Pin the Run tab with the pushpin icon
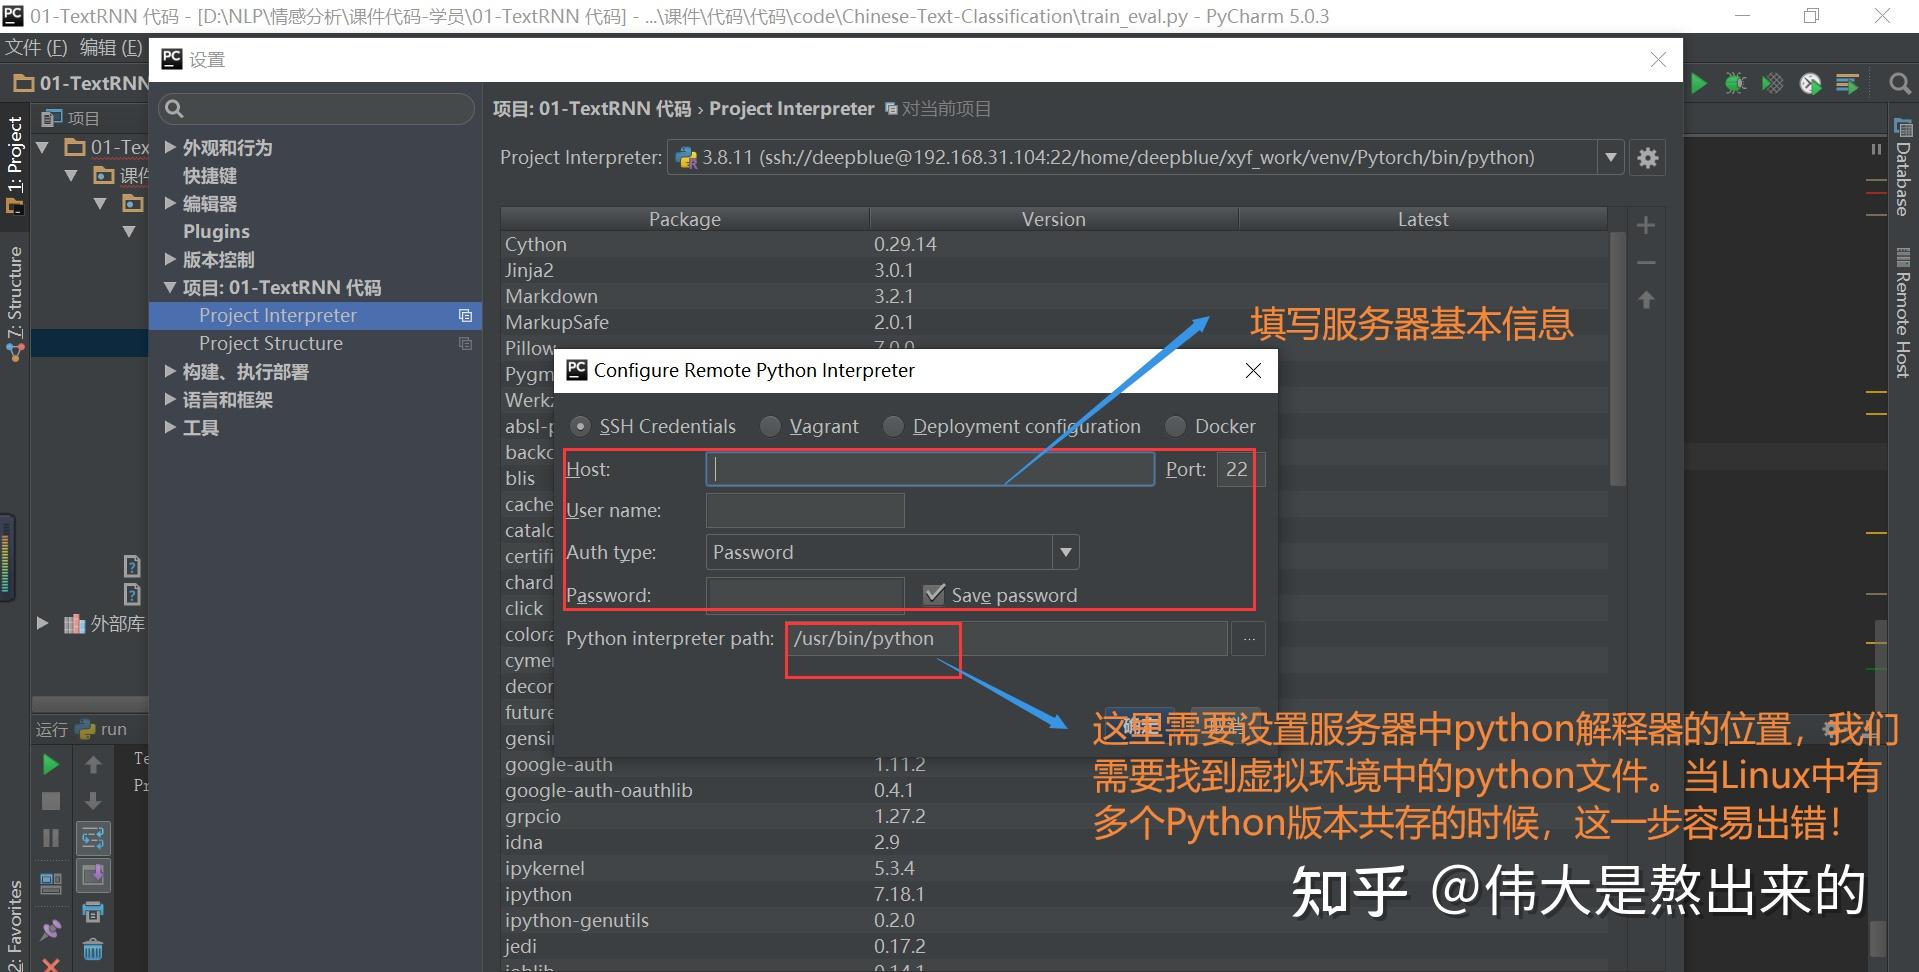Screen dimensions: 1919x972 51,930
